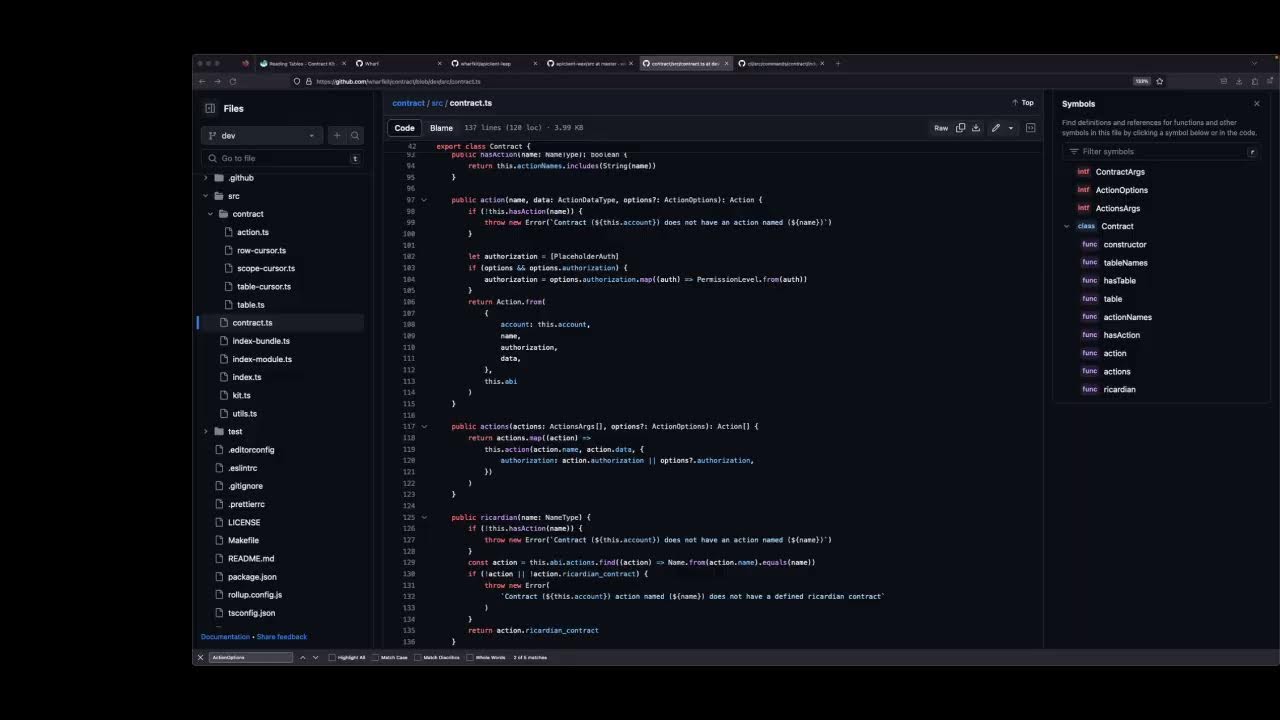Switch to the Code tab

[x=404, y=128]
